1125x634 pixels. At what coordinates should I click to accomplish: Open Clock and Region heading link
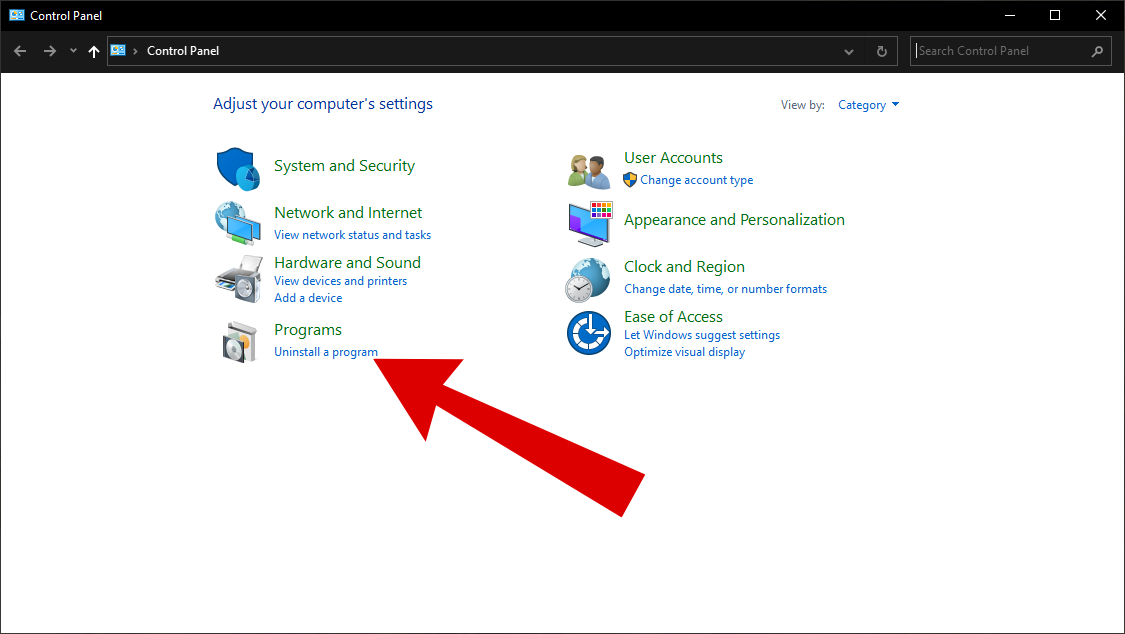tap(684, 267)
